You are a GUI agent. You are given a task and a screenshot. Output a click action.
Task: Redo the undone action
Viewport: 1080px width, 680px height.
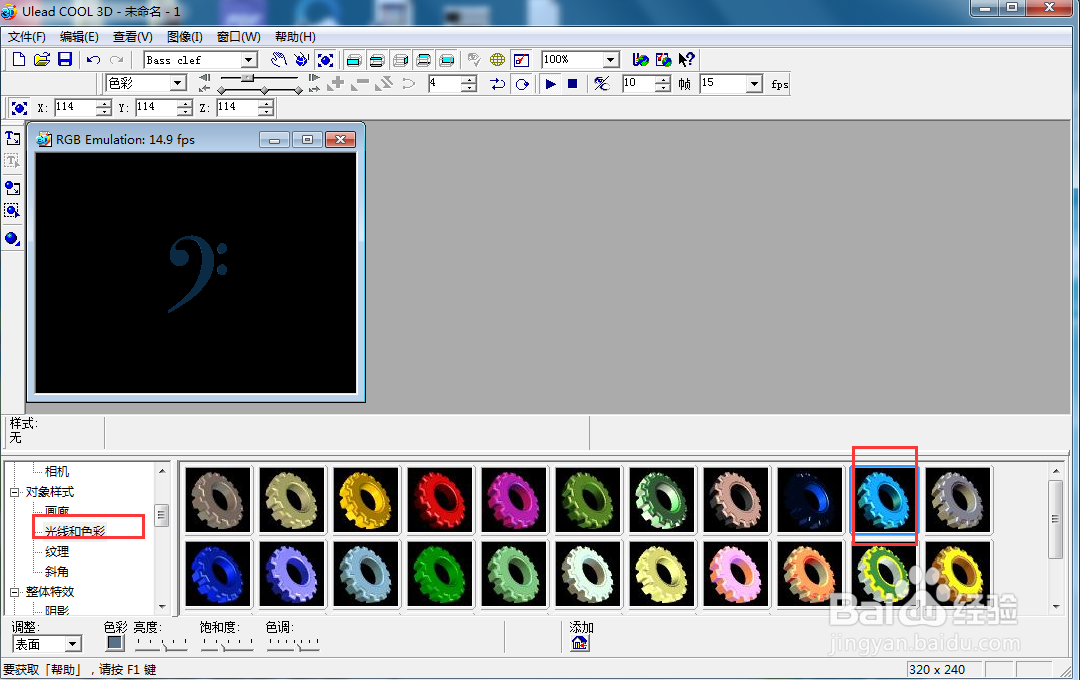coord(116,60)
